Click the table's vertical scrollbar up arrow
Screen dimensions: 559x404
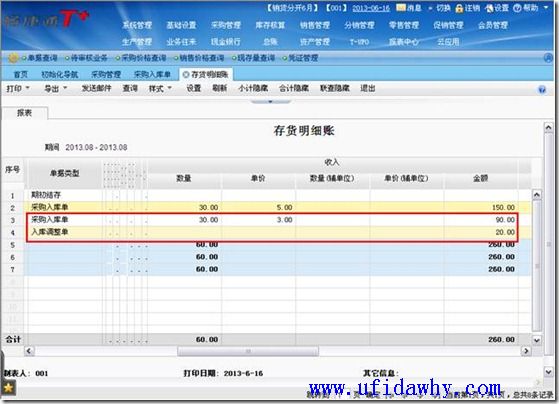coord(537,195)
